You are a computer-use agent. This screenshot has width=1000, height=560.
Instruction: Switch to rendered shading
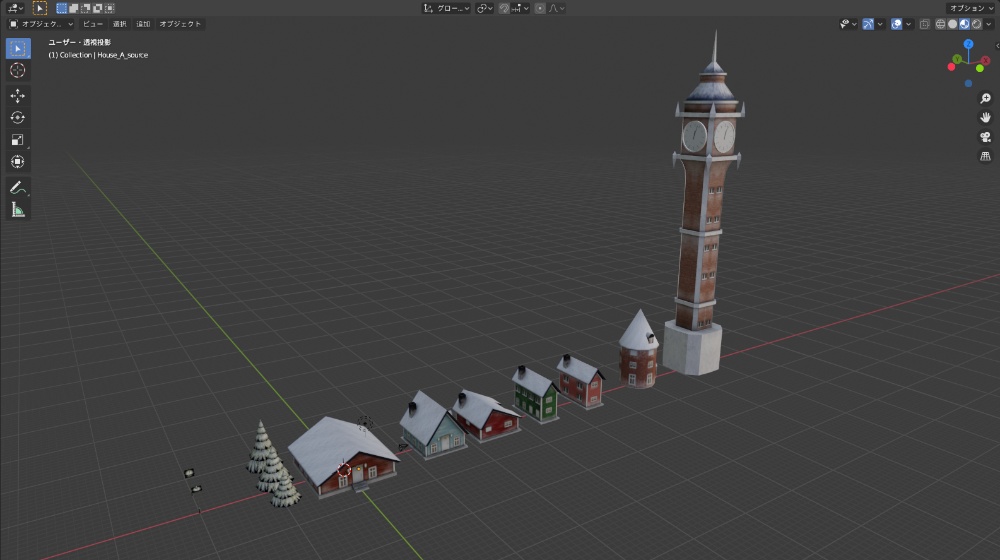click(x=976, y=24)
